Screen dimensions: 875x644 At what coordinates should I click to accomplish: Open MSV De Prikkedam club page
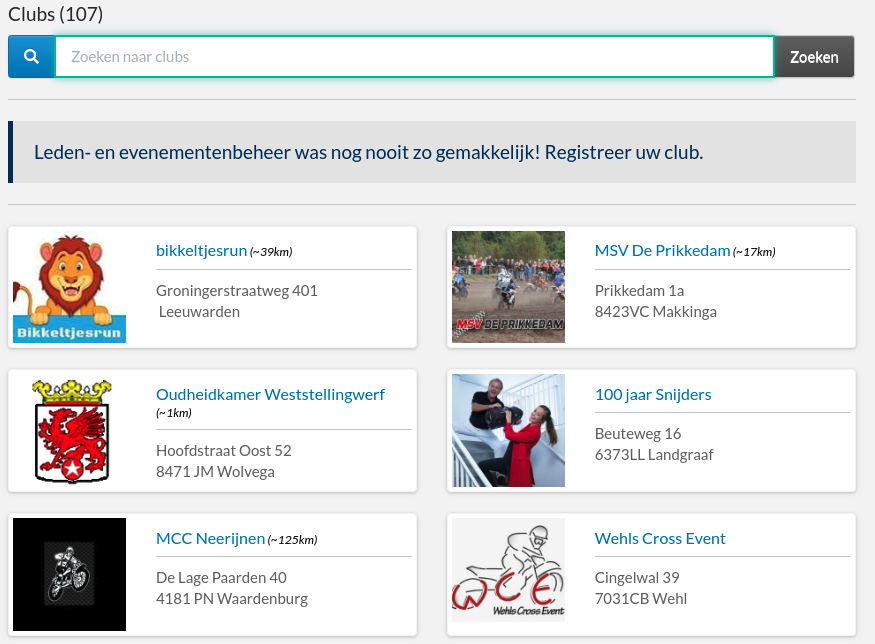(662, 250)
